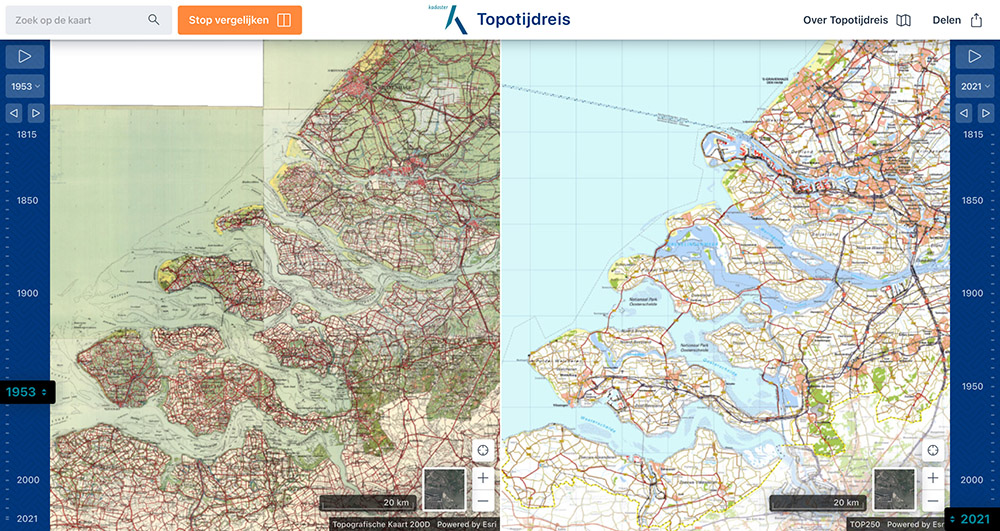
Task: Step right map to previous year
Action: 965,113
